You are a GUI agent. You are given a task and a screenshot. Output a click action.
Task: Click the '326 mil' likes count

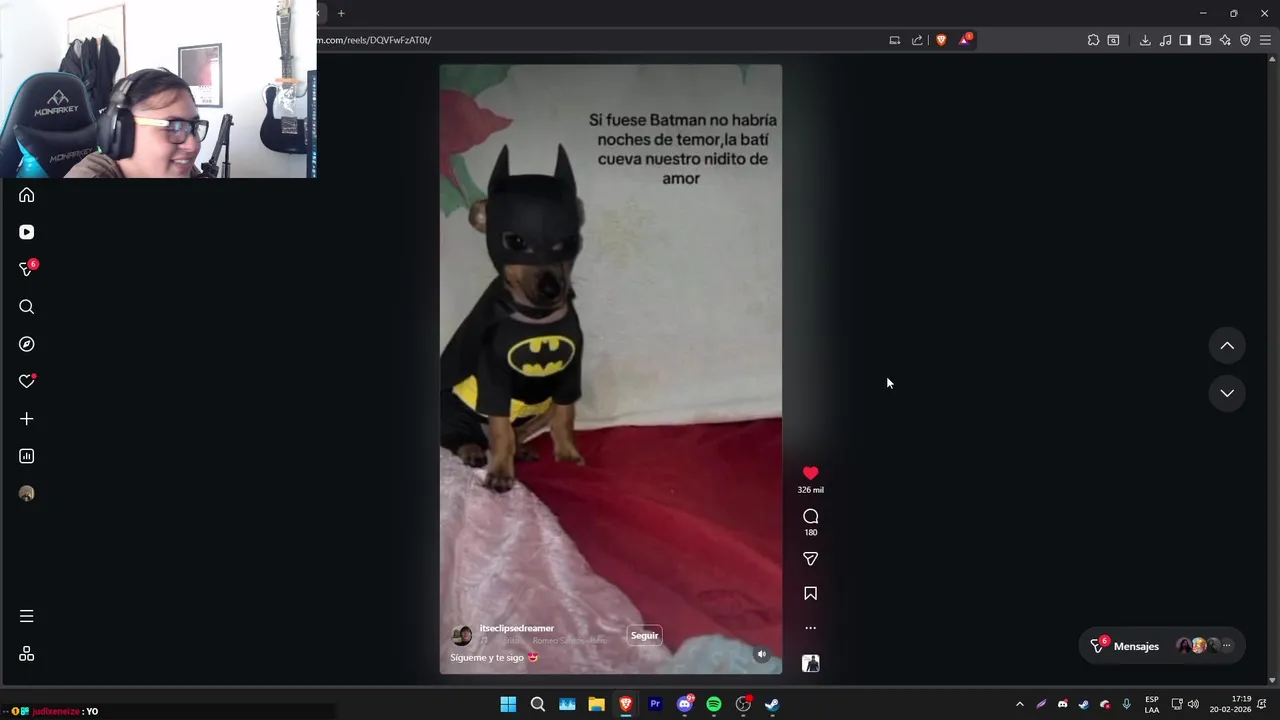pos(811,490)
